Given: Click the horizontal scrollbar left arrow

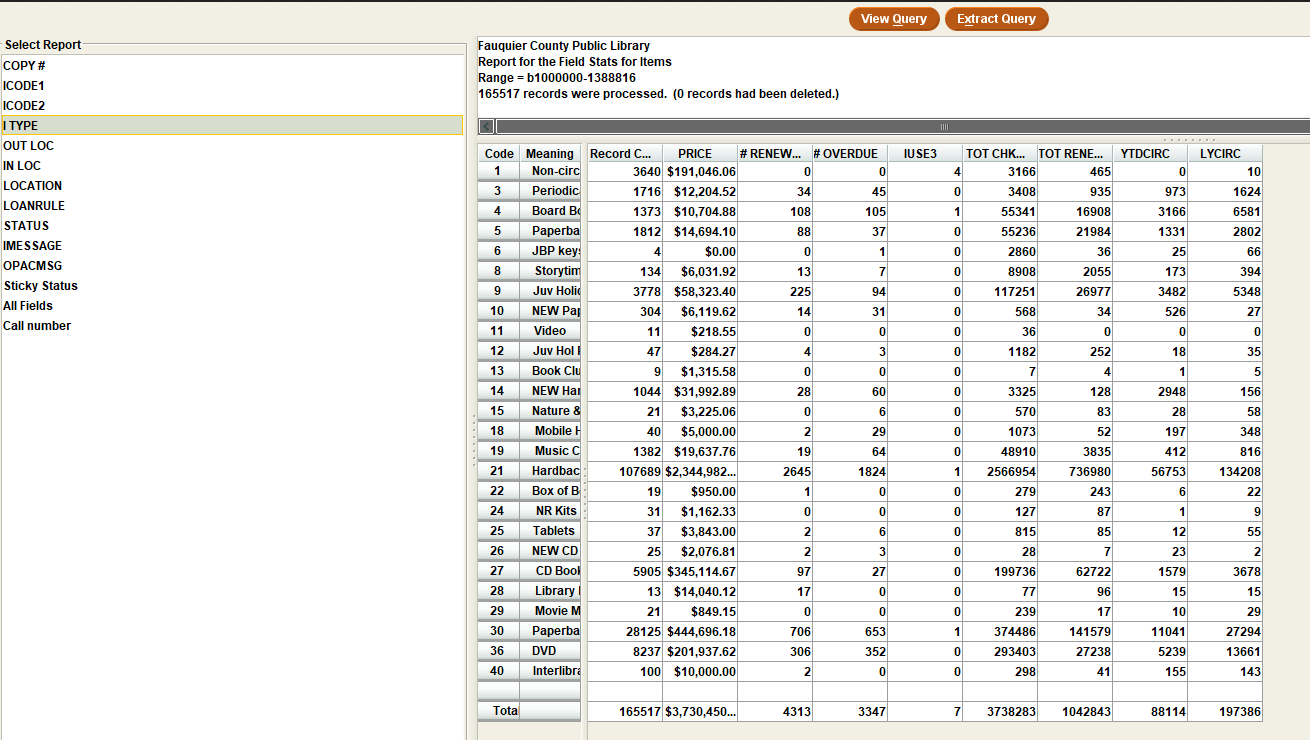Looking at the screenshot, I should (x=486, y=126).
